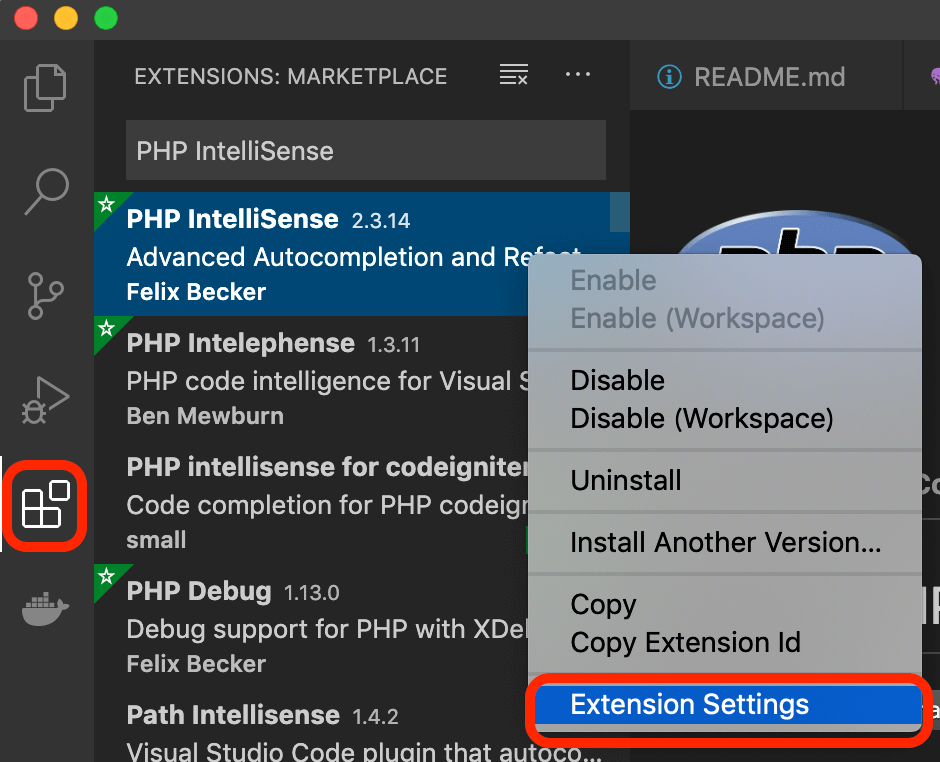Select PHP intellisense for codeigniter extension
940x762 pixels.
click(311, 502)
